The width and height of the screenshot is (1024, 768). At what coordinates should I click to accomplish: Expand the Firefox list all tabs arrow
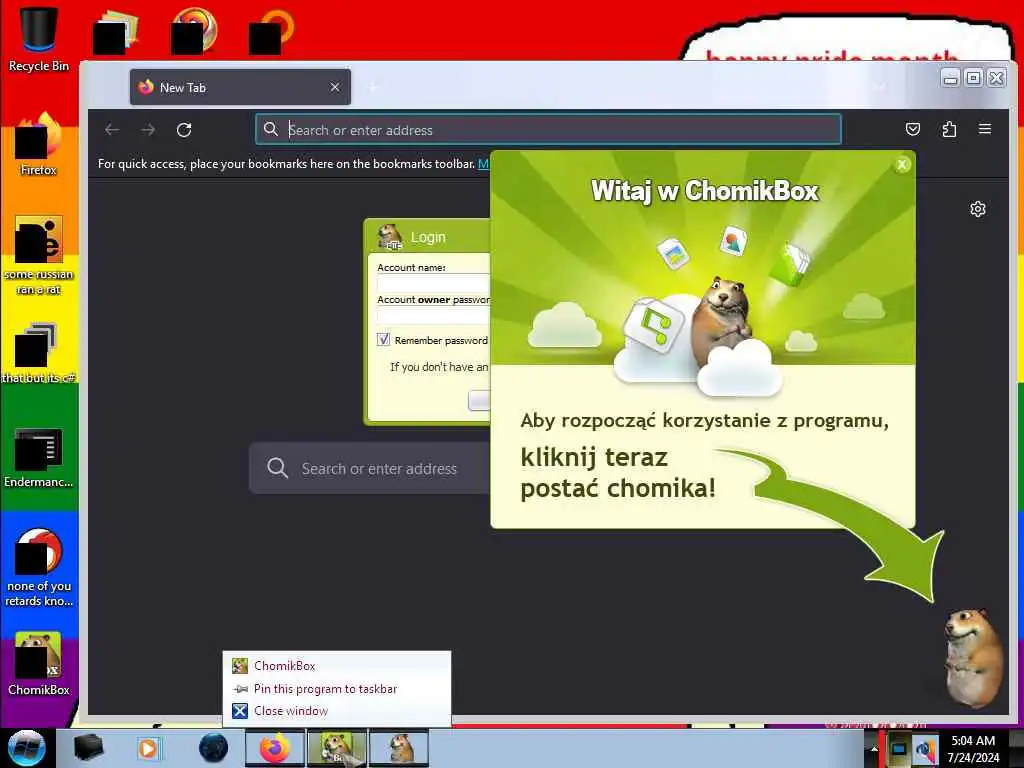[x=880, y=87]
